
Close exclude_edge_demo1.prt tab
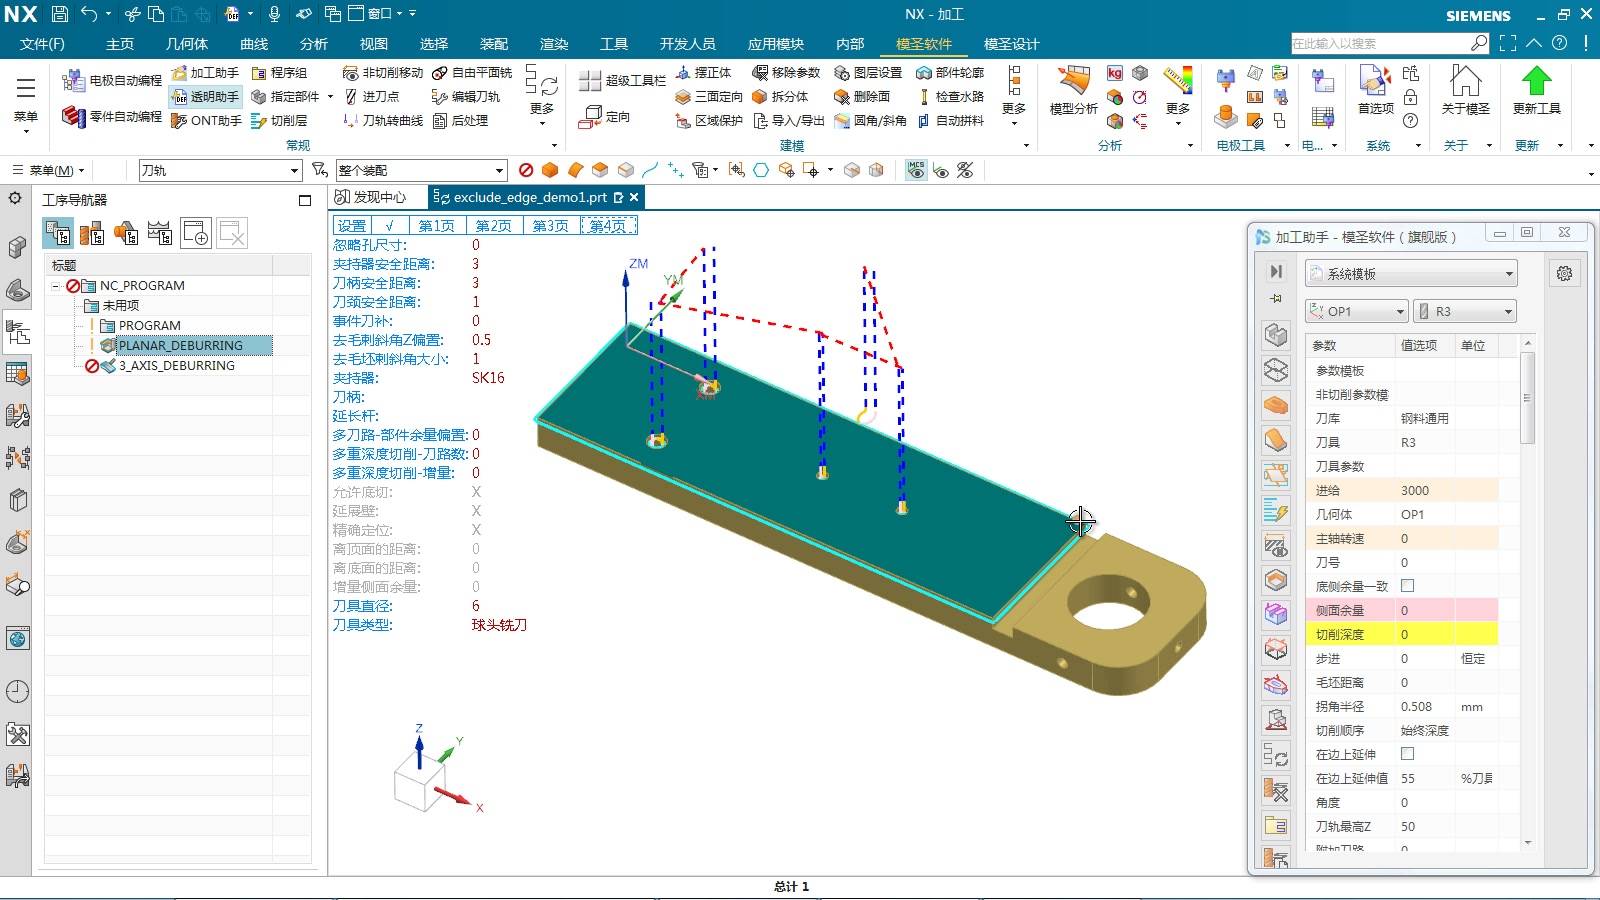(634, 197)
